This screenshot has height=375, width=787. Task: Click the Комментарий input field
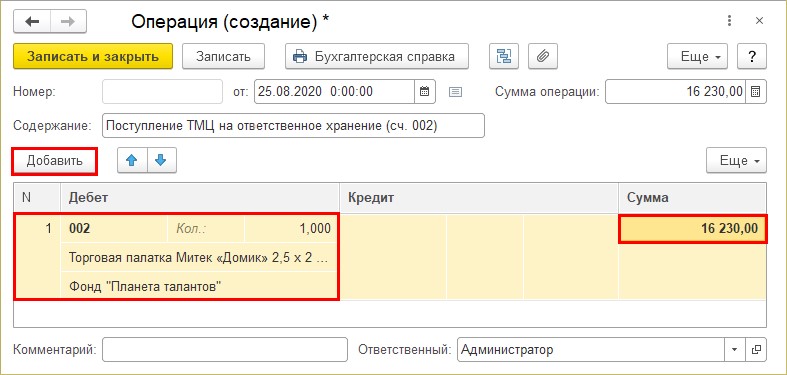click(x=225, y=349)
